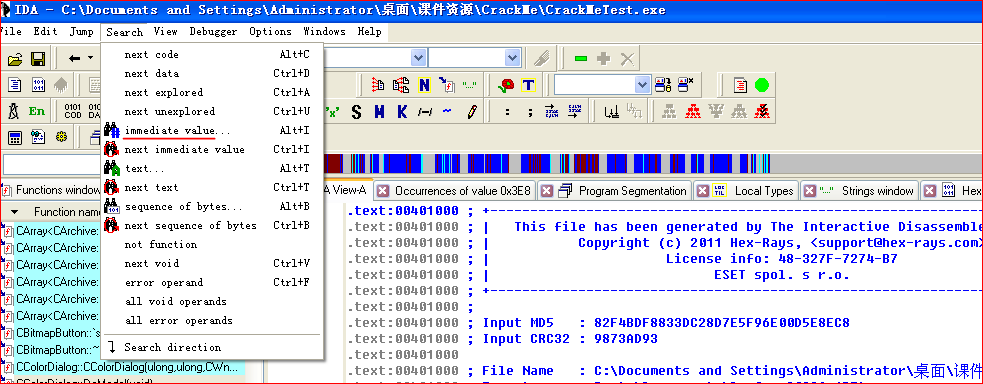Image resolution: width=983 pixels, height=384 pixels.
Task: Close the Occurrences of value 0x3E8 tab
Action: point(383,191)
